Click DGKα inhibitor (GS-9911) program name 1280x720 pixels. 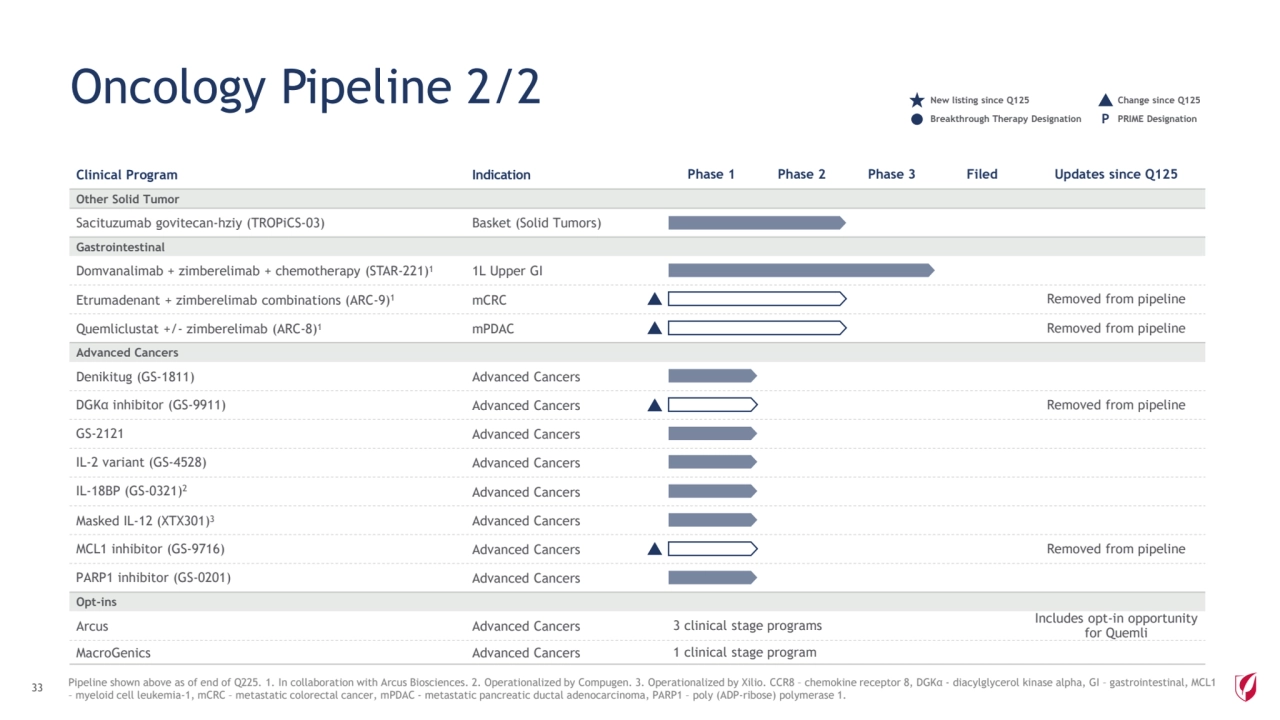(x=151, y=405)
